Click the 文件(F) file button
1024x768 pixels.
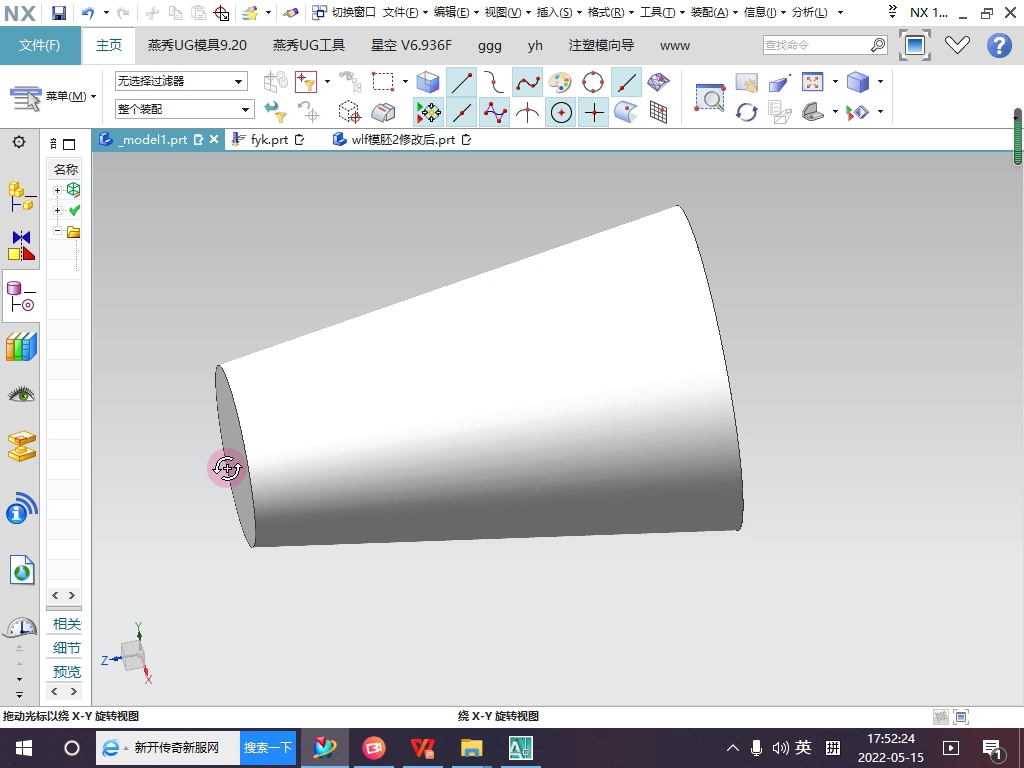pyautogui.click(x=40, y=46)
